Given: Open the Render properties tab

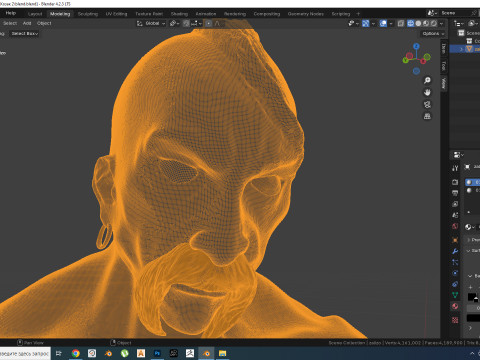Looking at the screenshot, I should click(455, 182).
